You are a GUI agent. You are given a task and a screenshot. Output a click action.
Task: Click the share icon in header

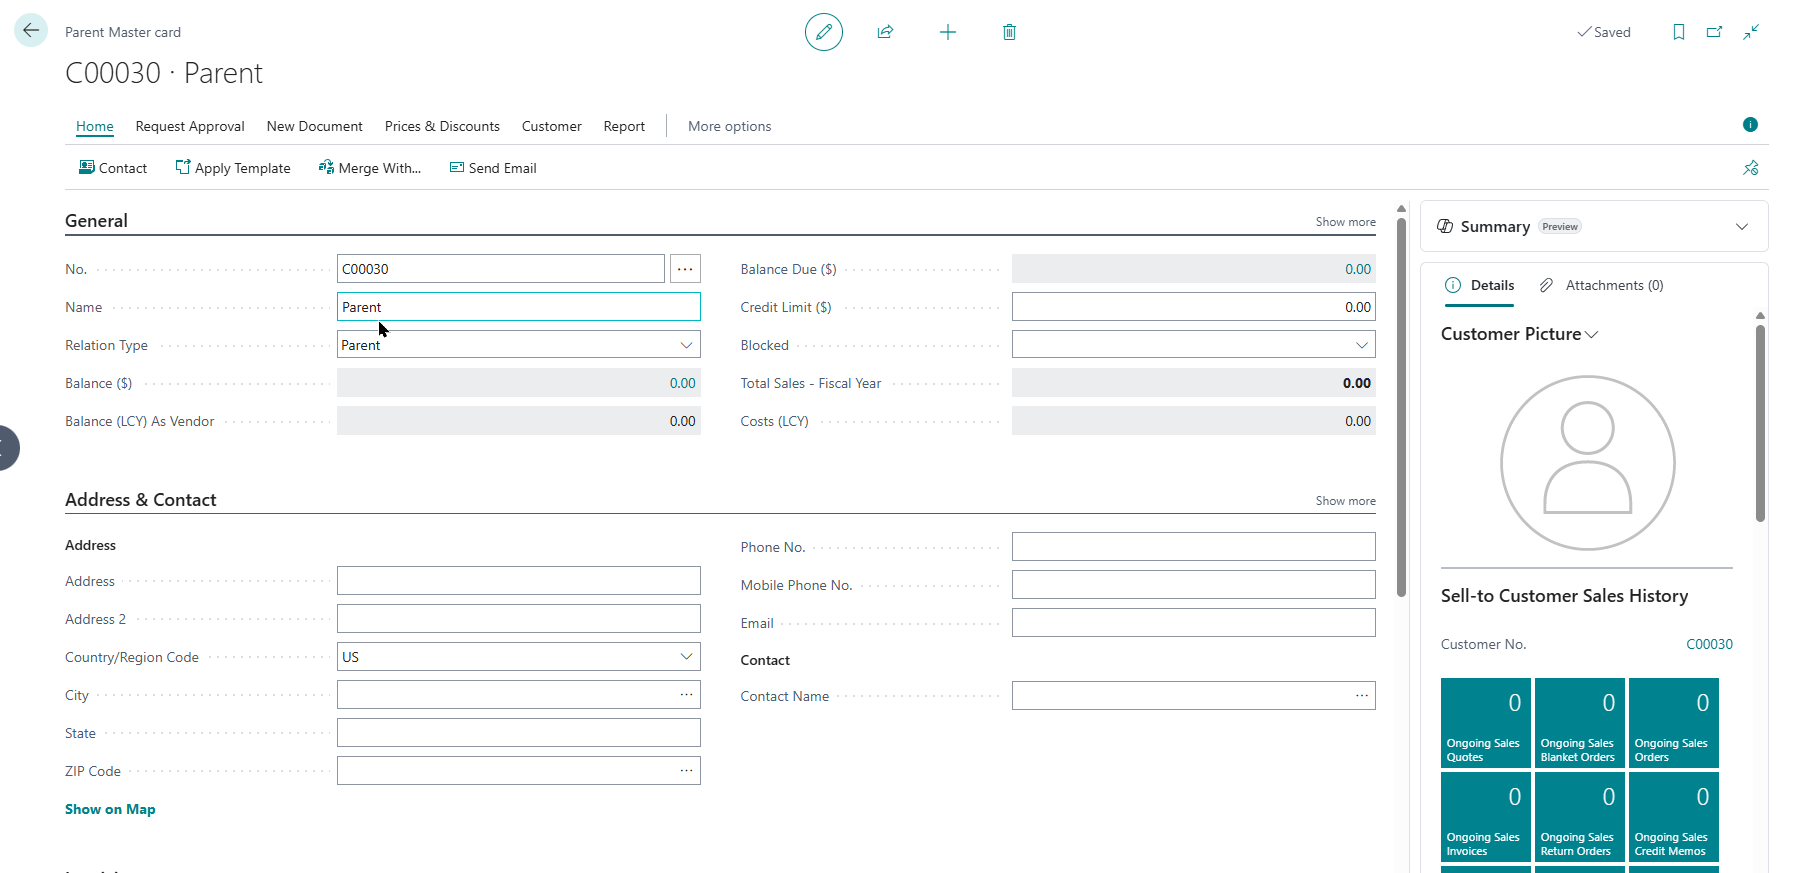885,32
